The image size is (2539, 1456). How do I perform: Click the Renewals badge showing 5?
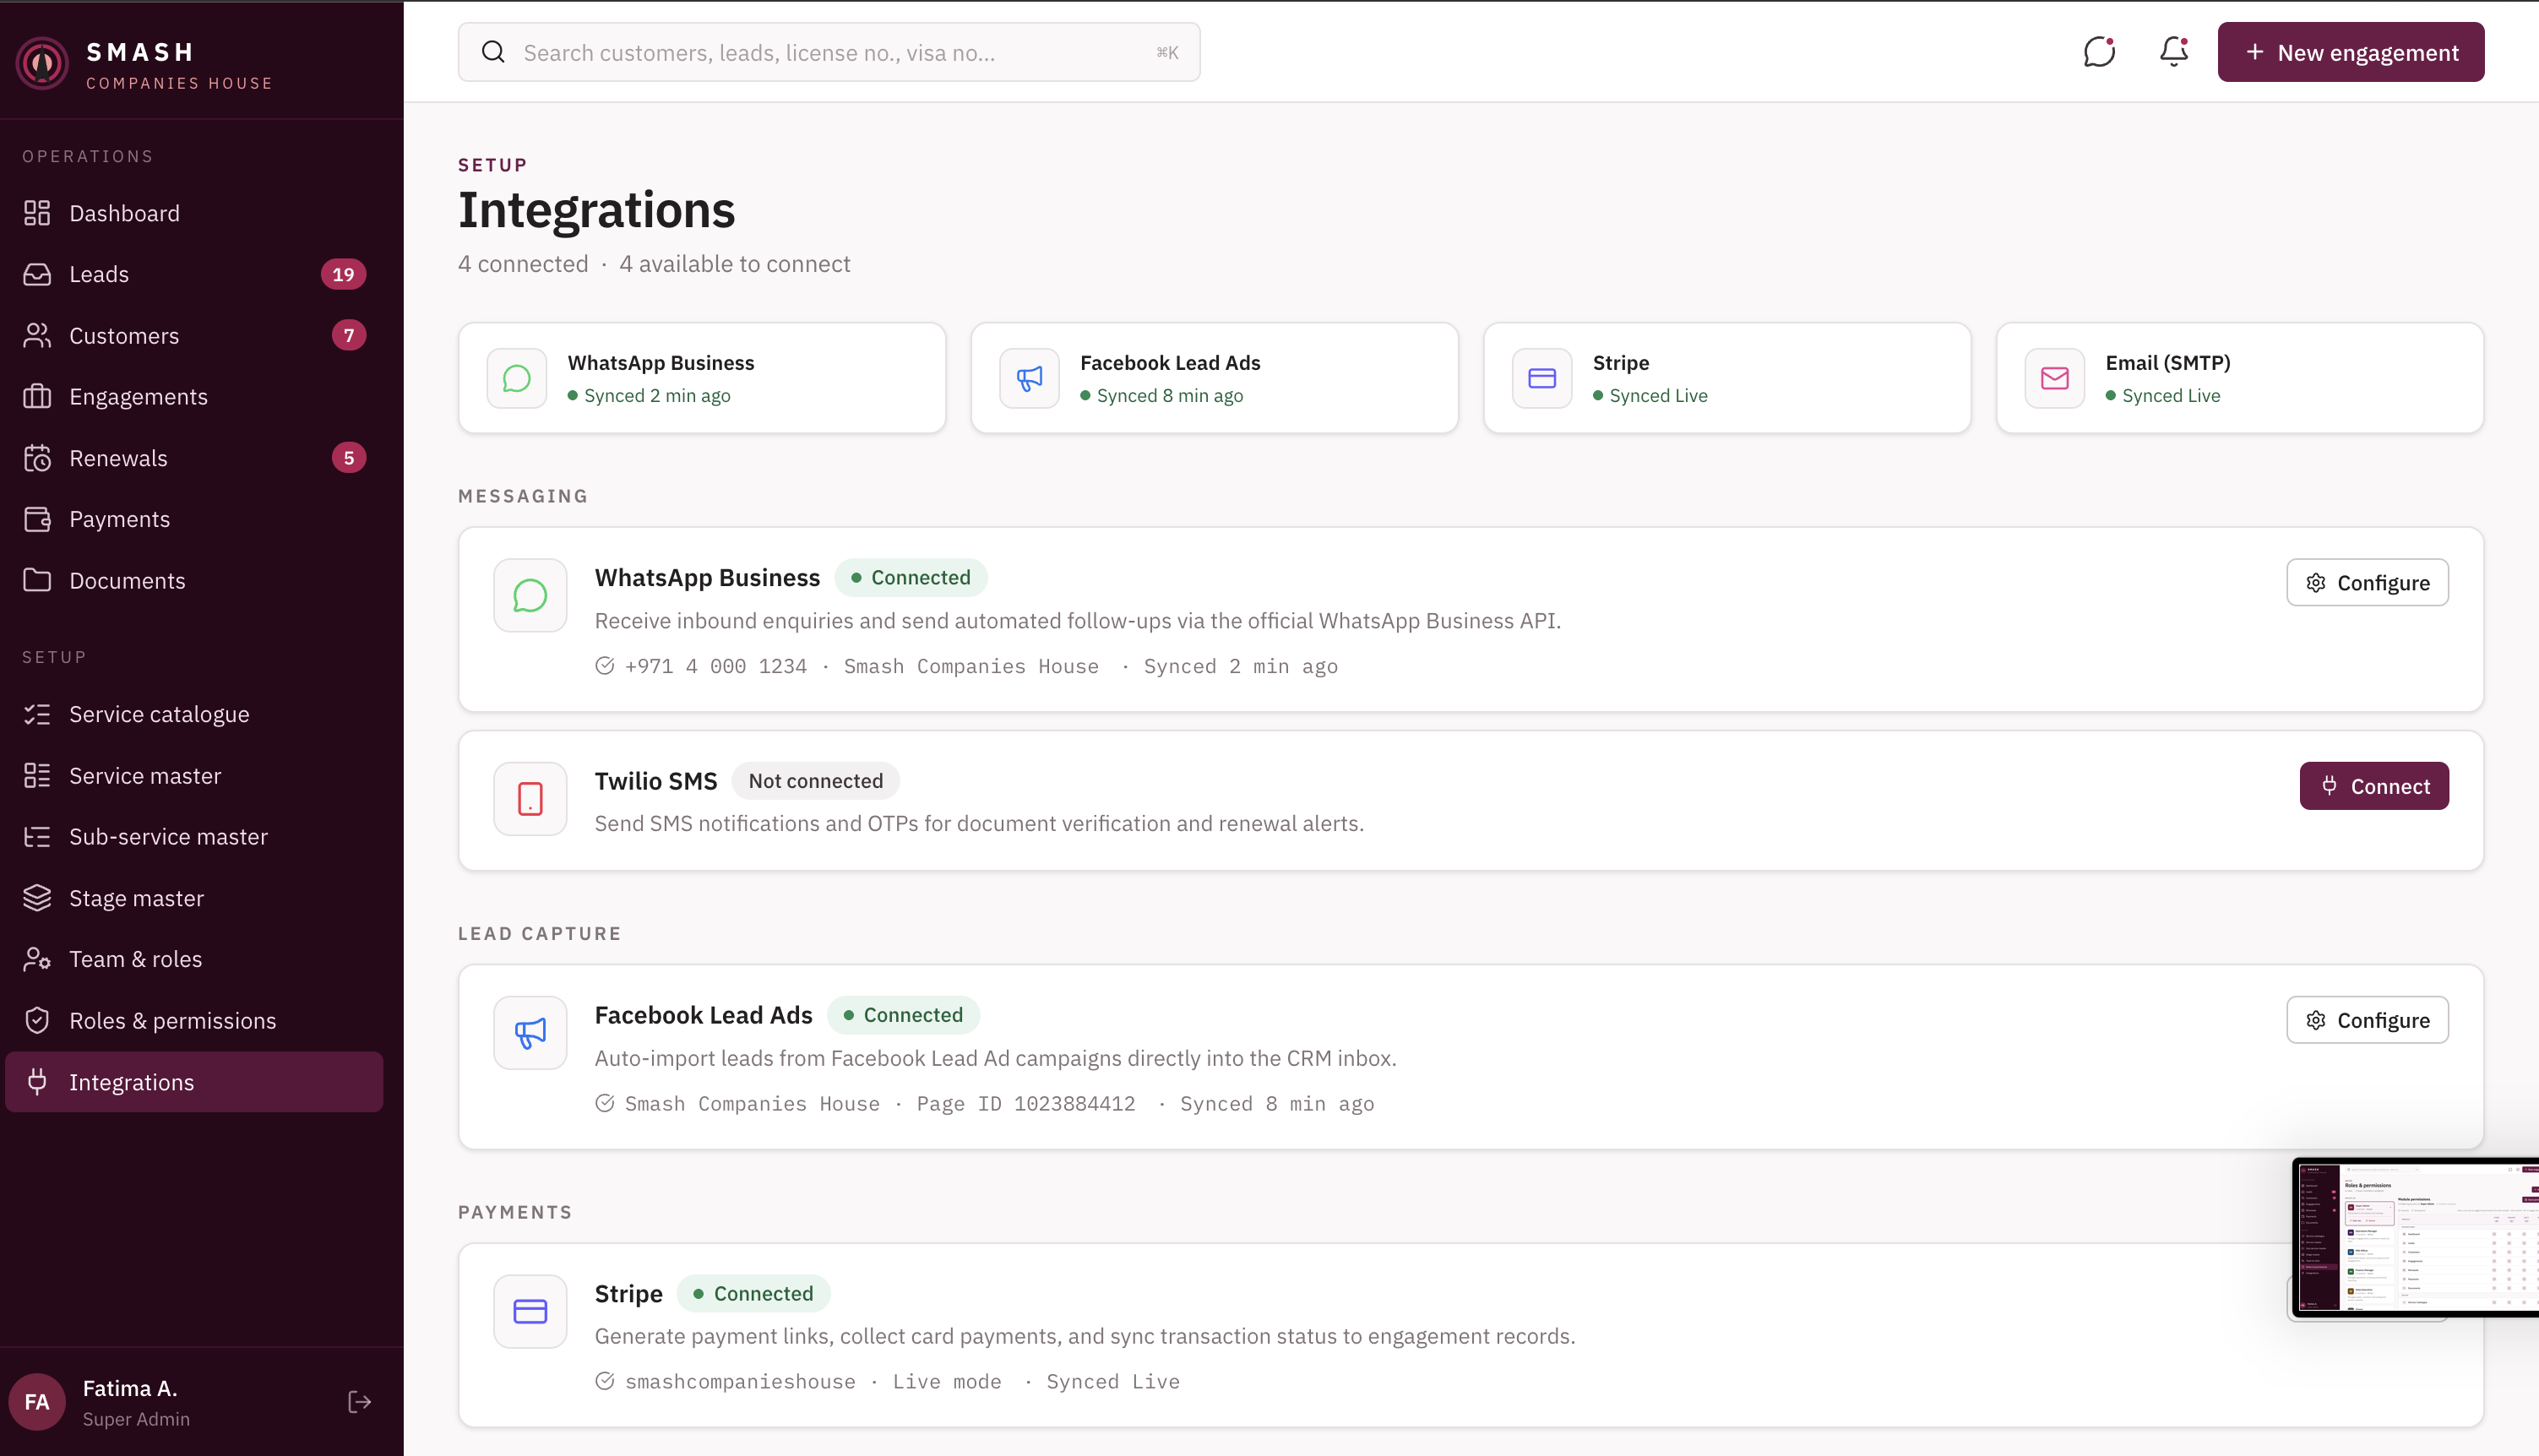348,458
